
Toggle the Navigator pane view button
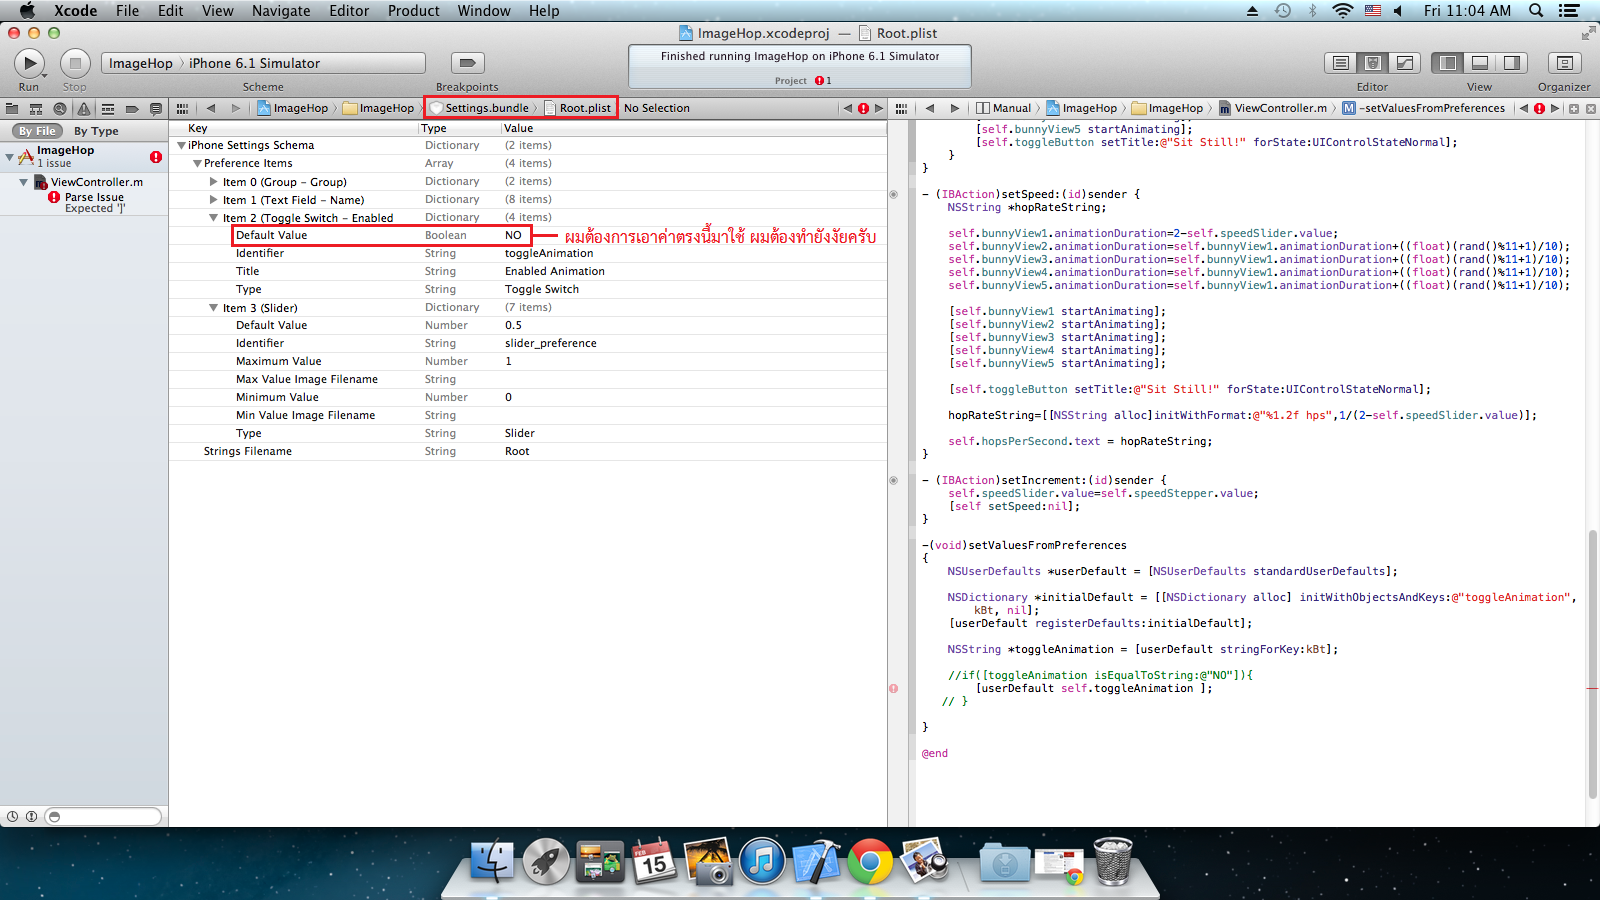pos(1447,63)
